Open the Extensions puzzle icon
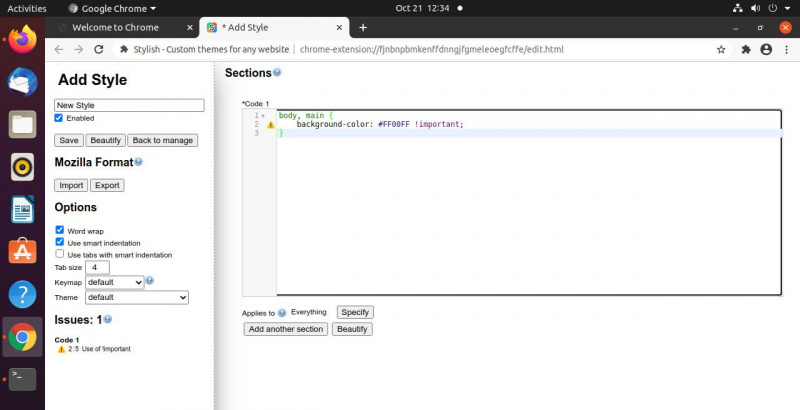The width and height of the screenshot is (800, 410). coord(746,49)
